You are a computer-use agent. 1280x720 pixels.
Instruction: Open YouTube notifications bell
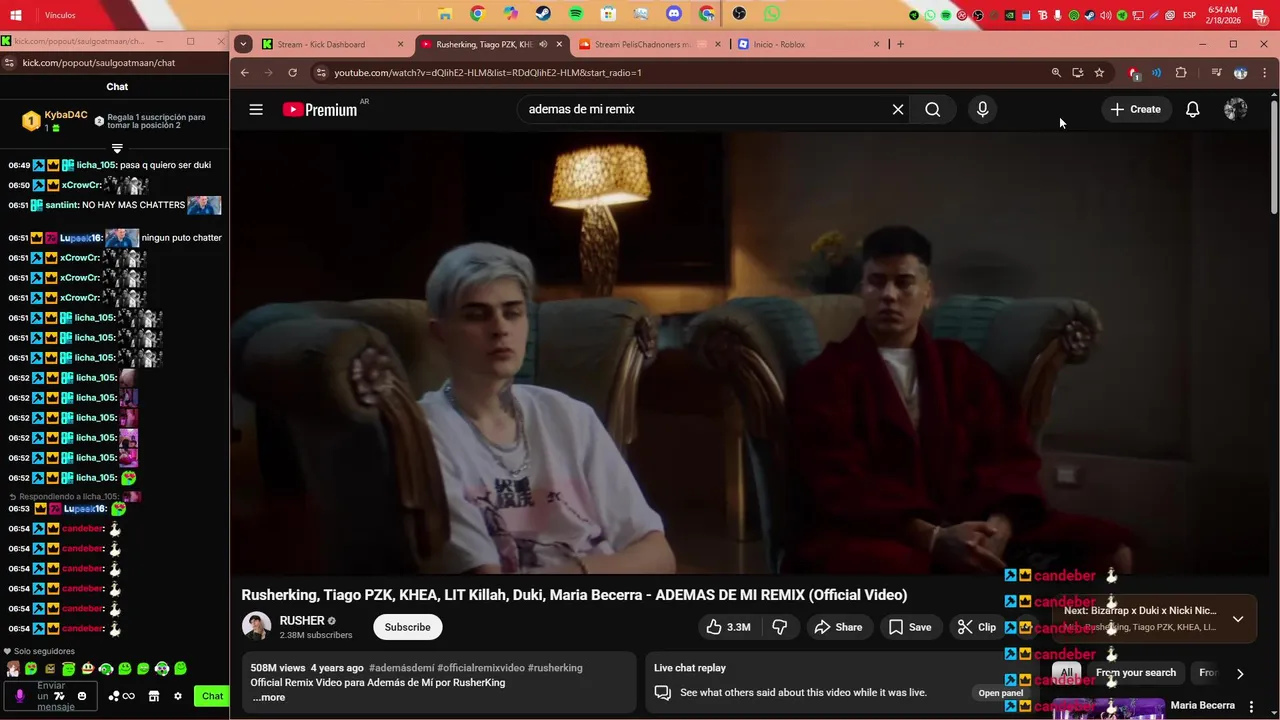[x=1192, y=110]
